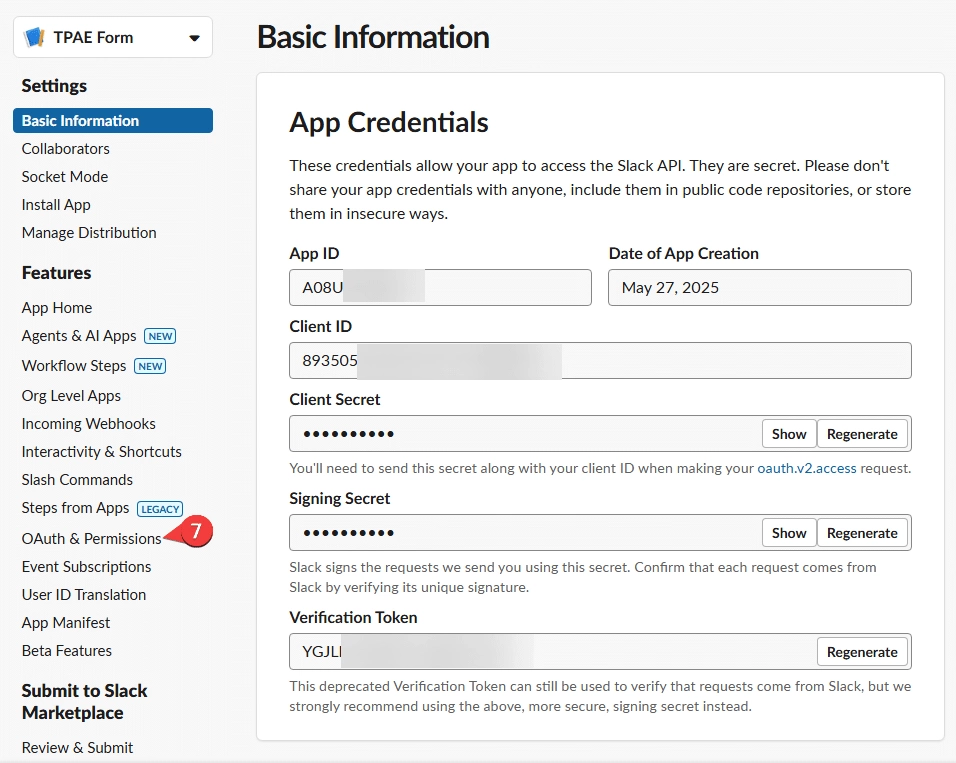Click the Client ID field
This screenshot has width=956, height=763.
pyautogui.click(x=600, y=361)
